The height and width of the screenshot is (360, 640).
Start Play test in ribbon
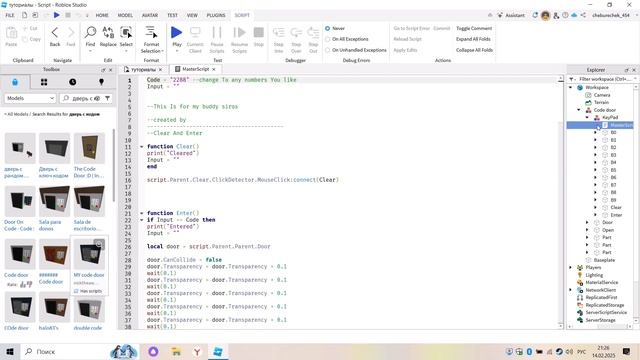coord(177,33)
